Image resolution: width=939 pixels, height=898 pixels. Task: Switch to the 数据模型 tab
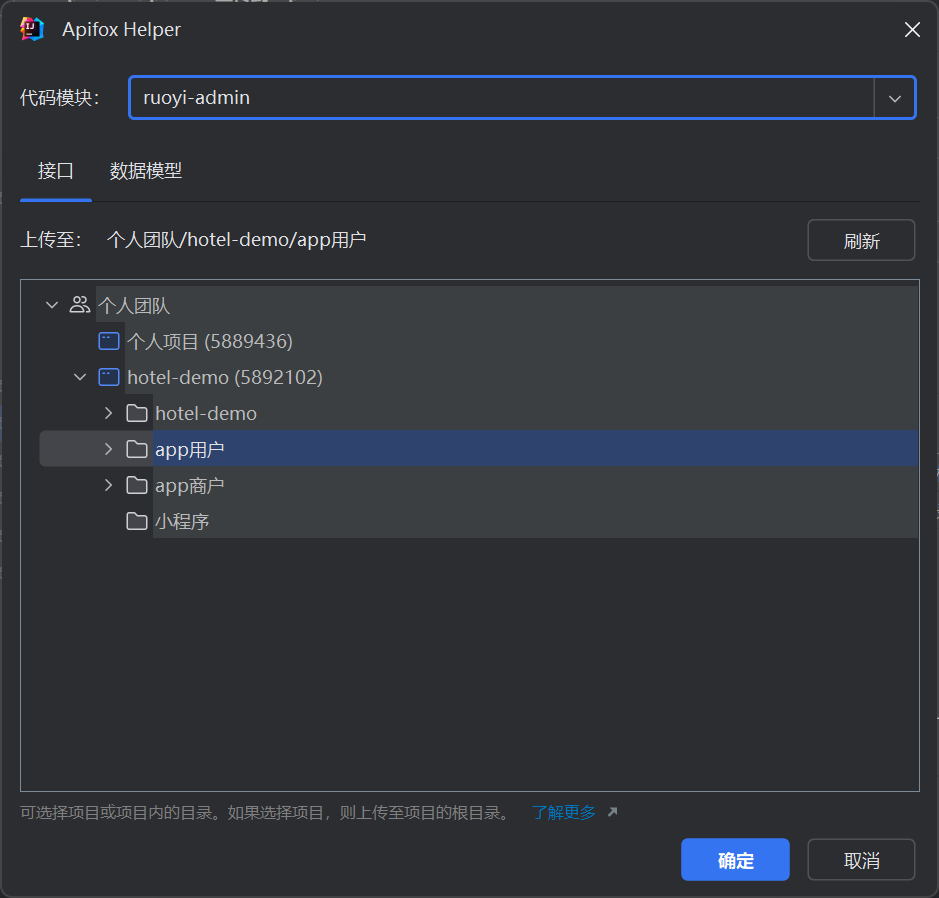tap(146, 171)
